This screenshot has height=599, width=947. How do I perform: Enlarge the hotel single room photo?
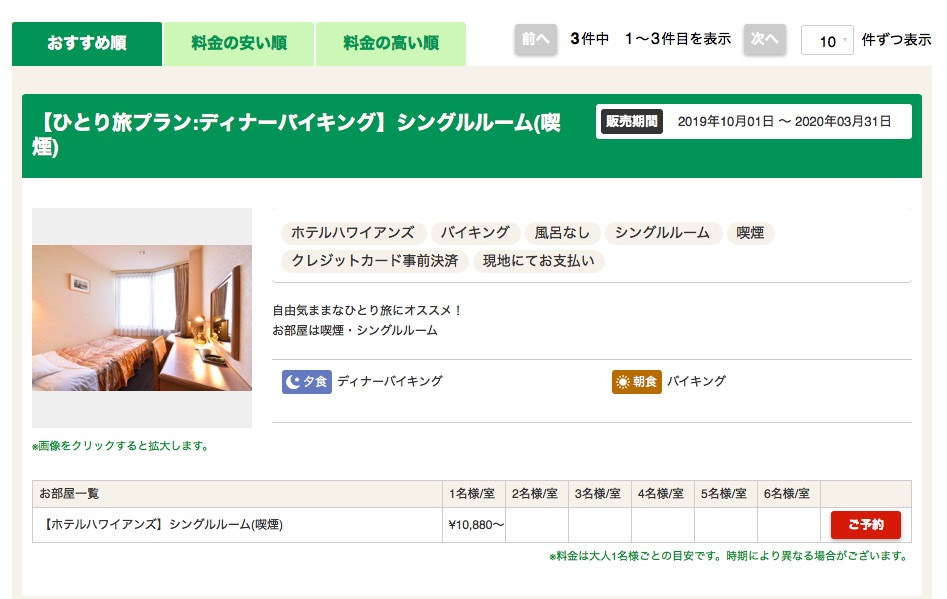(142, 318)
